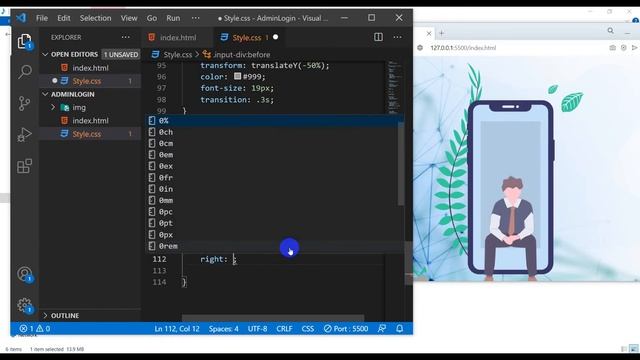Open editor More Actions ellipsis
The width and height of the screenshot is (640, 360).
(x=397, y=37)
